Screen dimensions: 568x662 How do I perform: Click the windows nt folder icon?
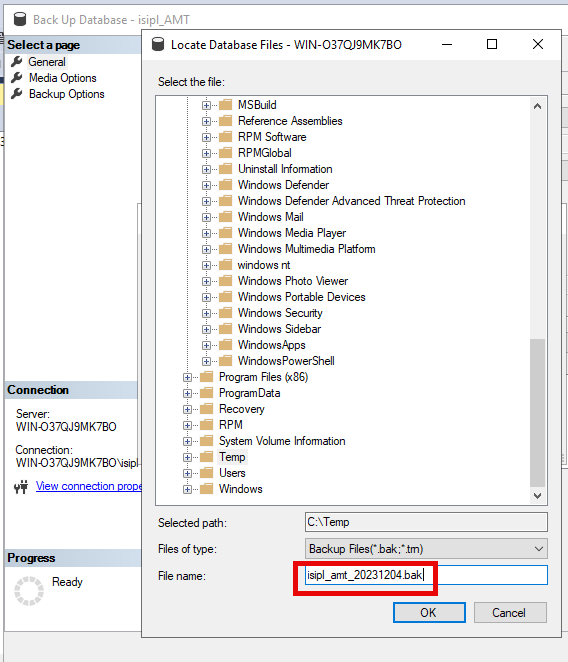[226, 265]
